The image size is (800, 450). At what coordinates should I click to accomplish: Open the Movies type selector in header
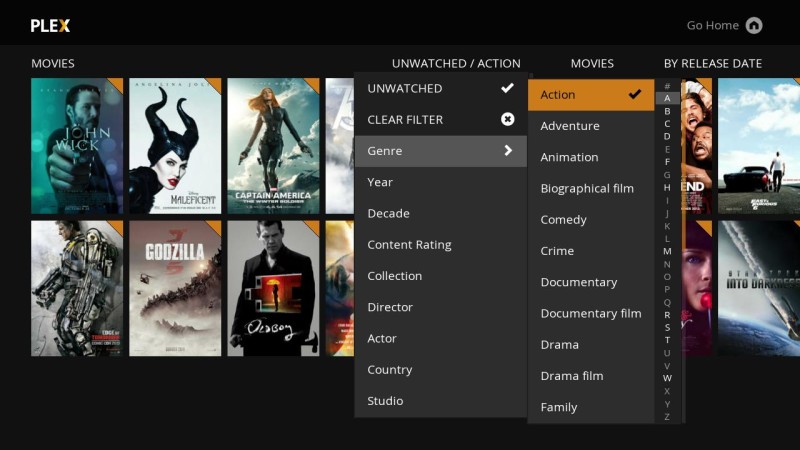coord(592,63)
